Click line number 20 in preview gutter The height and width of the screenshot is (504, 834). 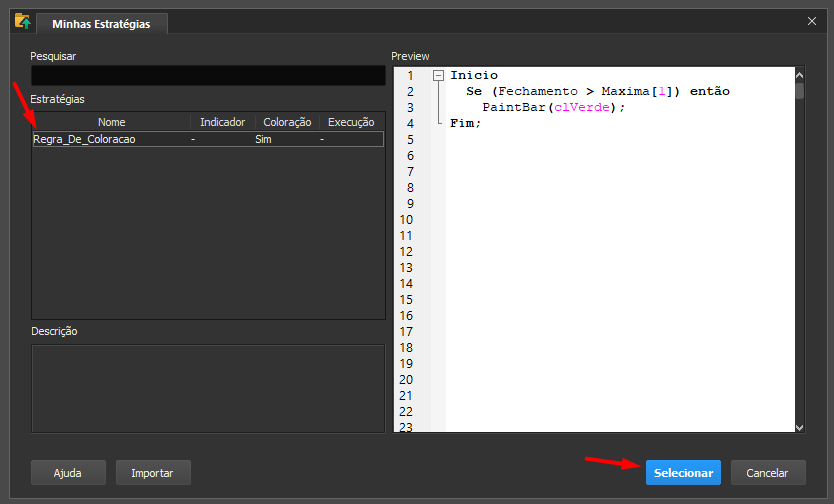tap(406, 380)
